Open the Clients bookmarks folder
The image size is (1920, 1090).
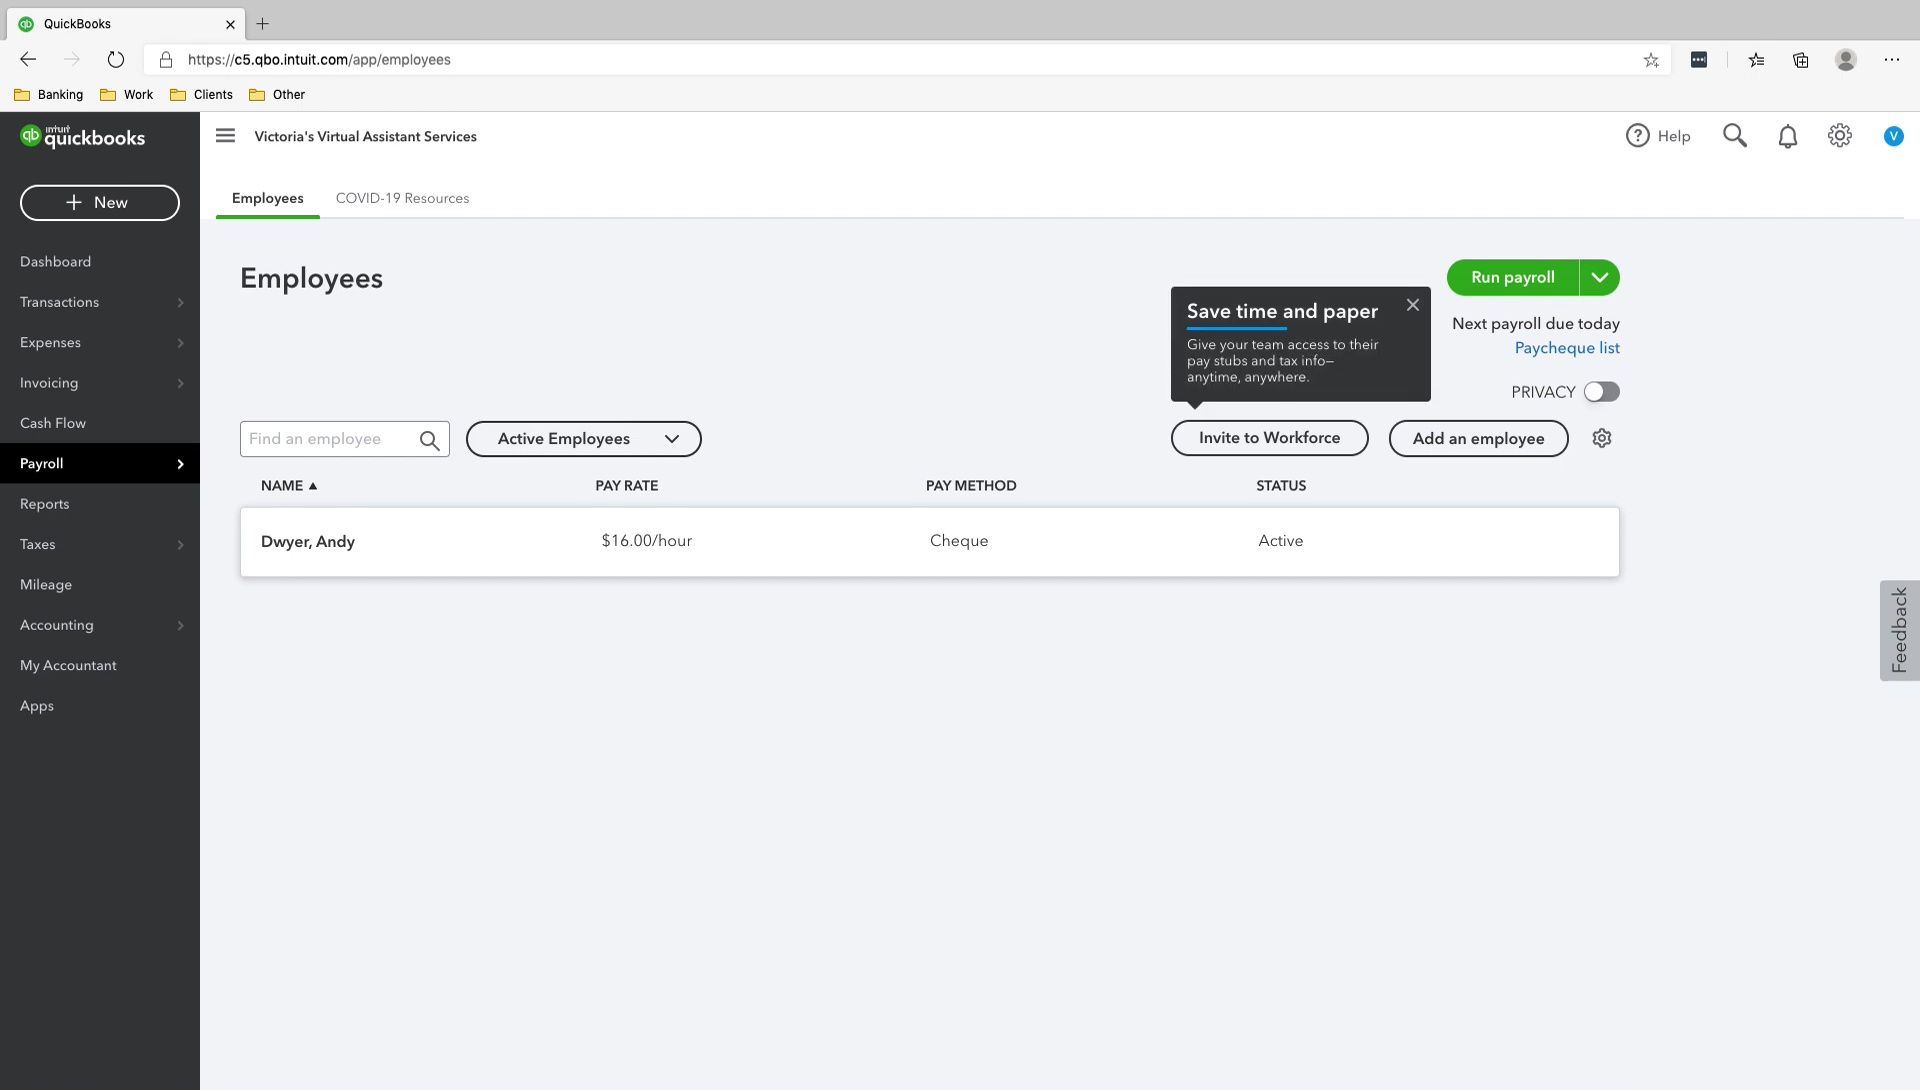coord(201,95)
